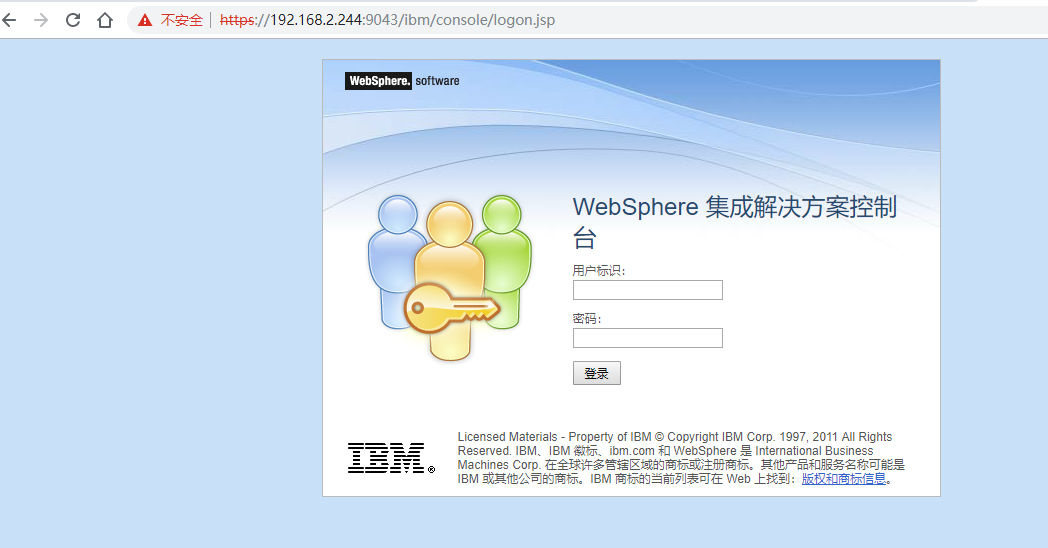Viewport: 1048px width, 548px height.
Task: Click the 密码 password field
Action: coord(648,338)
